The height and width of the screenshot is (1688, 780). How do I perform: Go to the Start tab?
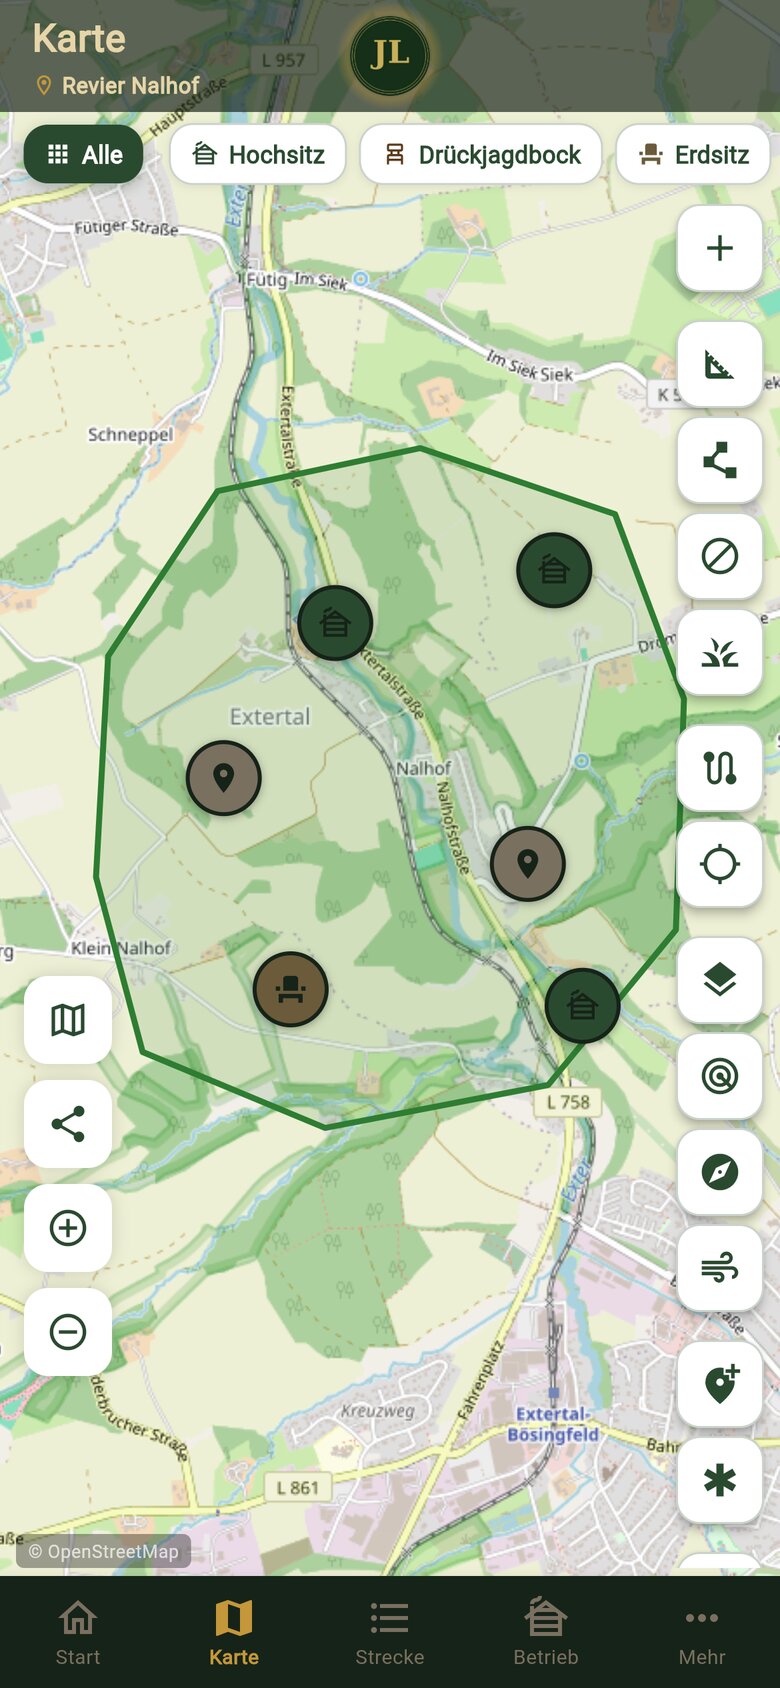78,1632
